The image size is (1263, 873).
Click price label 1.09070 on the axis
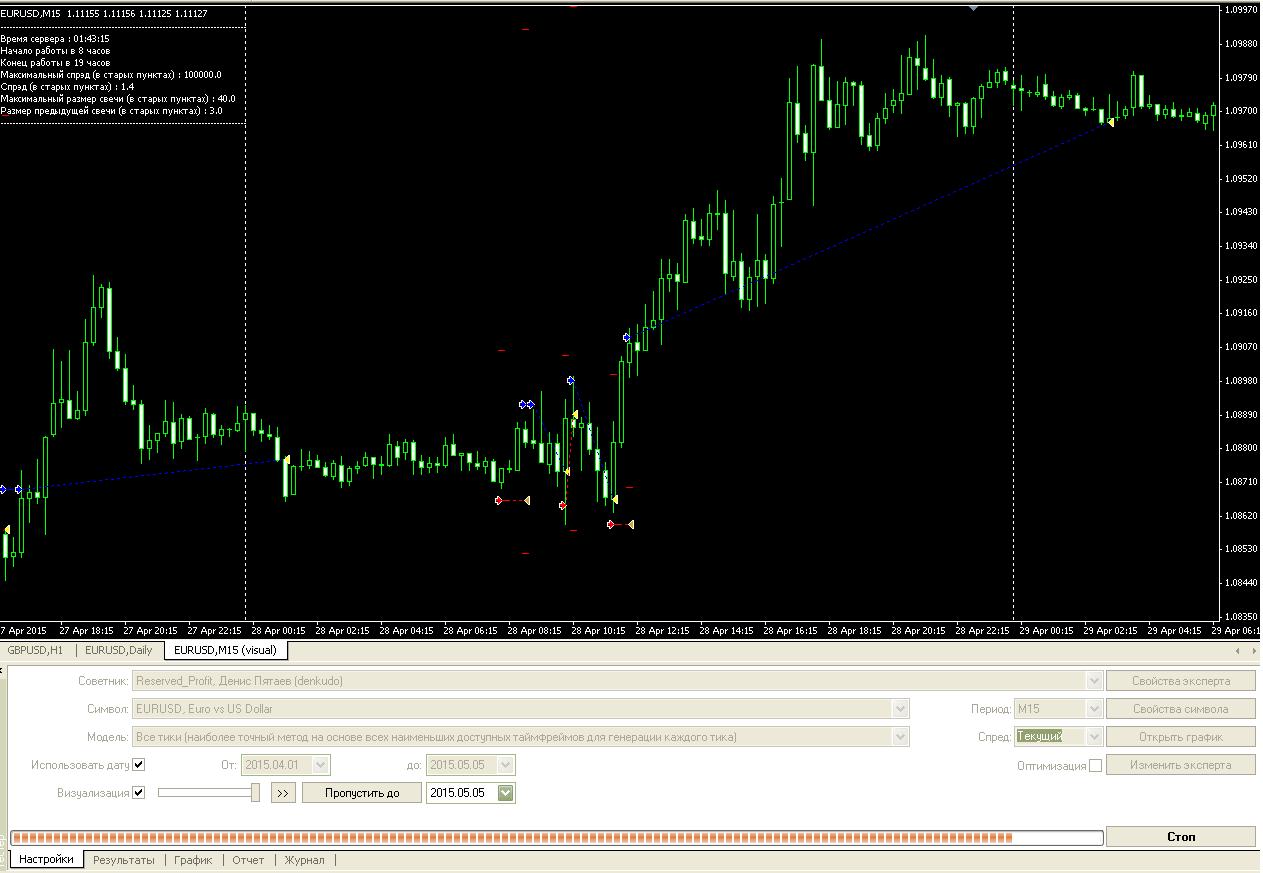point(1241,347)
